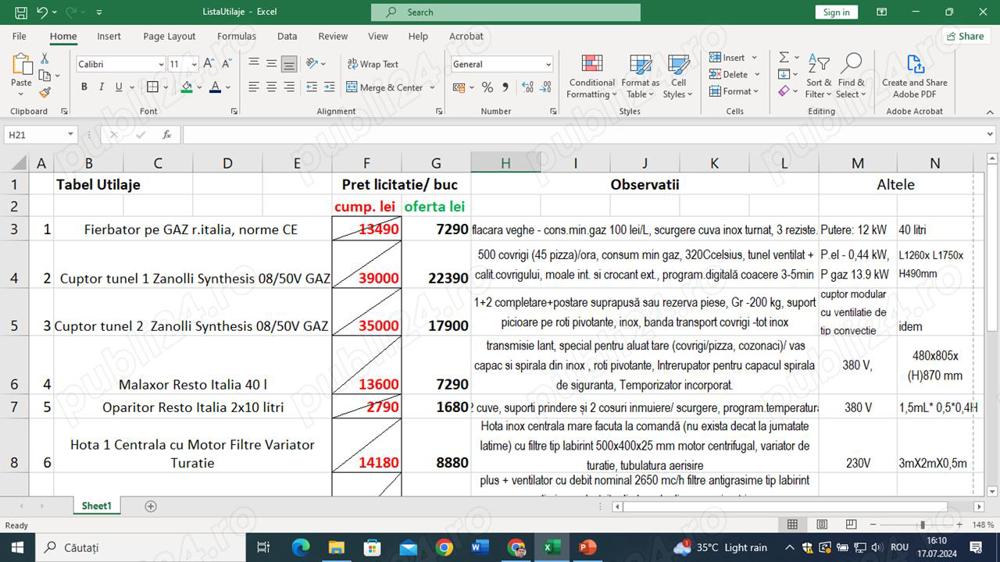Toggle Bold formatting
The image size is (1000, 562).
click(84, 88)
